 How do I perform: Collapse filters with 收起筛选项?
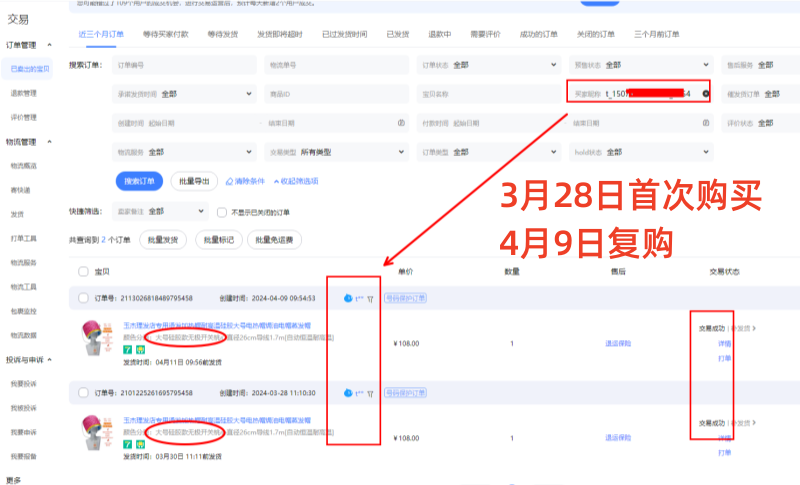pyautogui.click(x=296, y=181)
